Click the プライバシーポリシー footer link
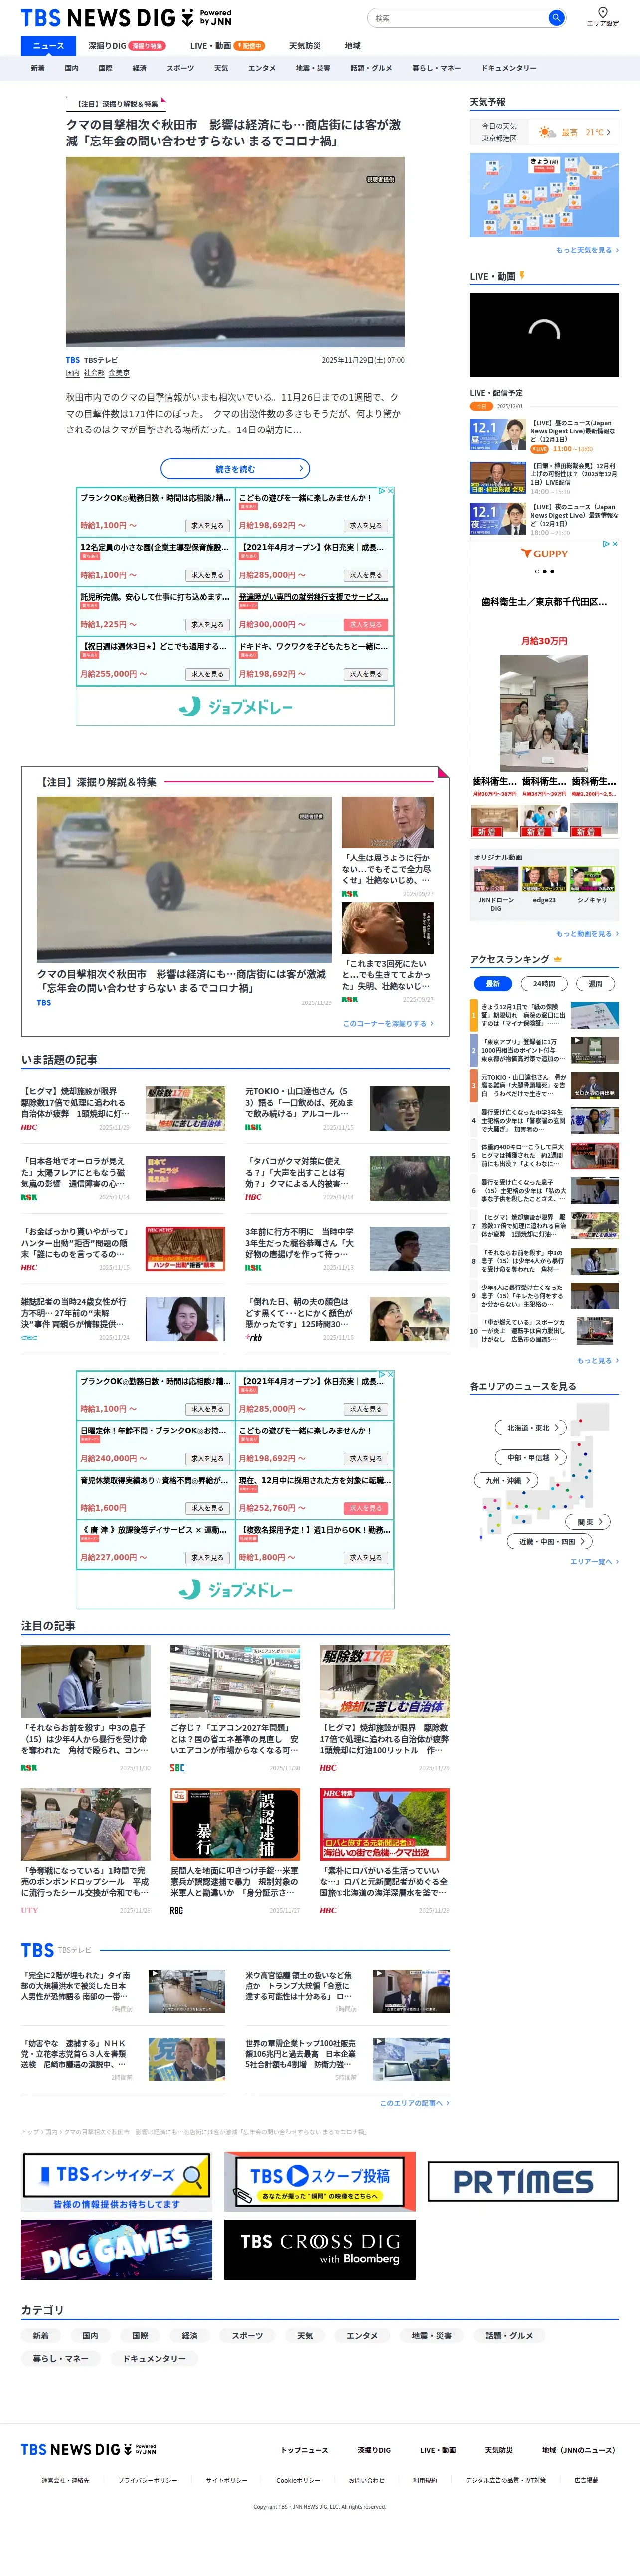 pyautogui.click(x=147, y=2480)
